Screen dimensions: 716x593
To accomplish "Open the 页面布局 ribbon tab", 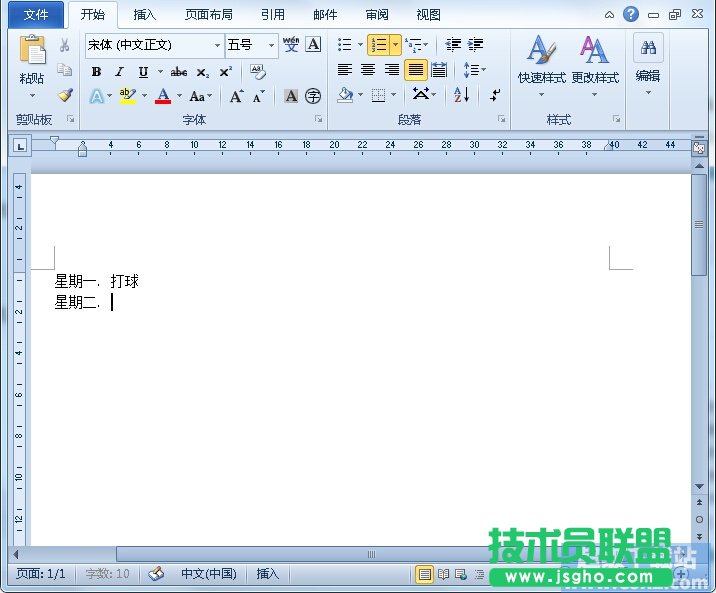I will (208, 15).
